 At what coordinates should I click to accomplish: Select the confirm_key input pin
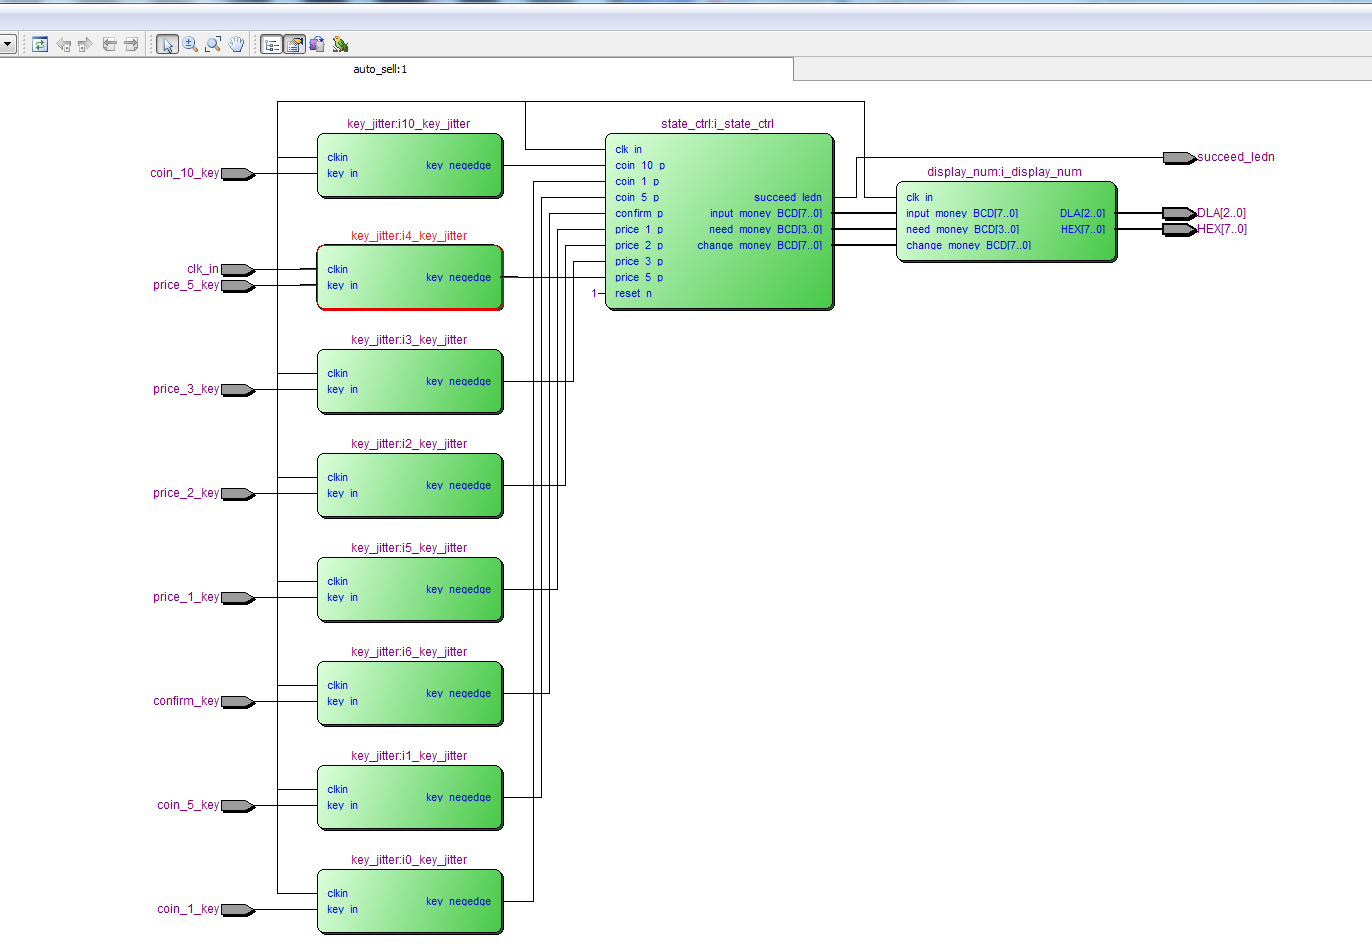[x=238, y=702]
